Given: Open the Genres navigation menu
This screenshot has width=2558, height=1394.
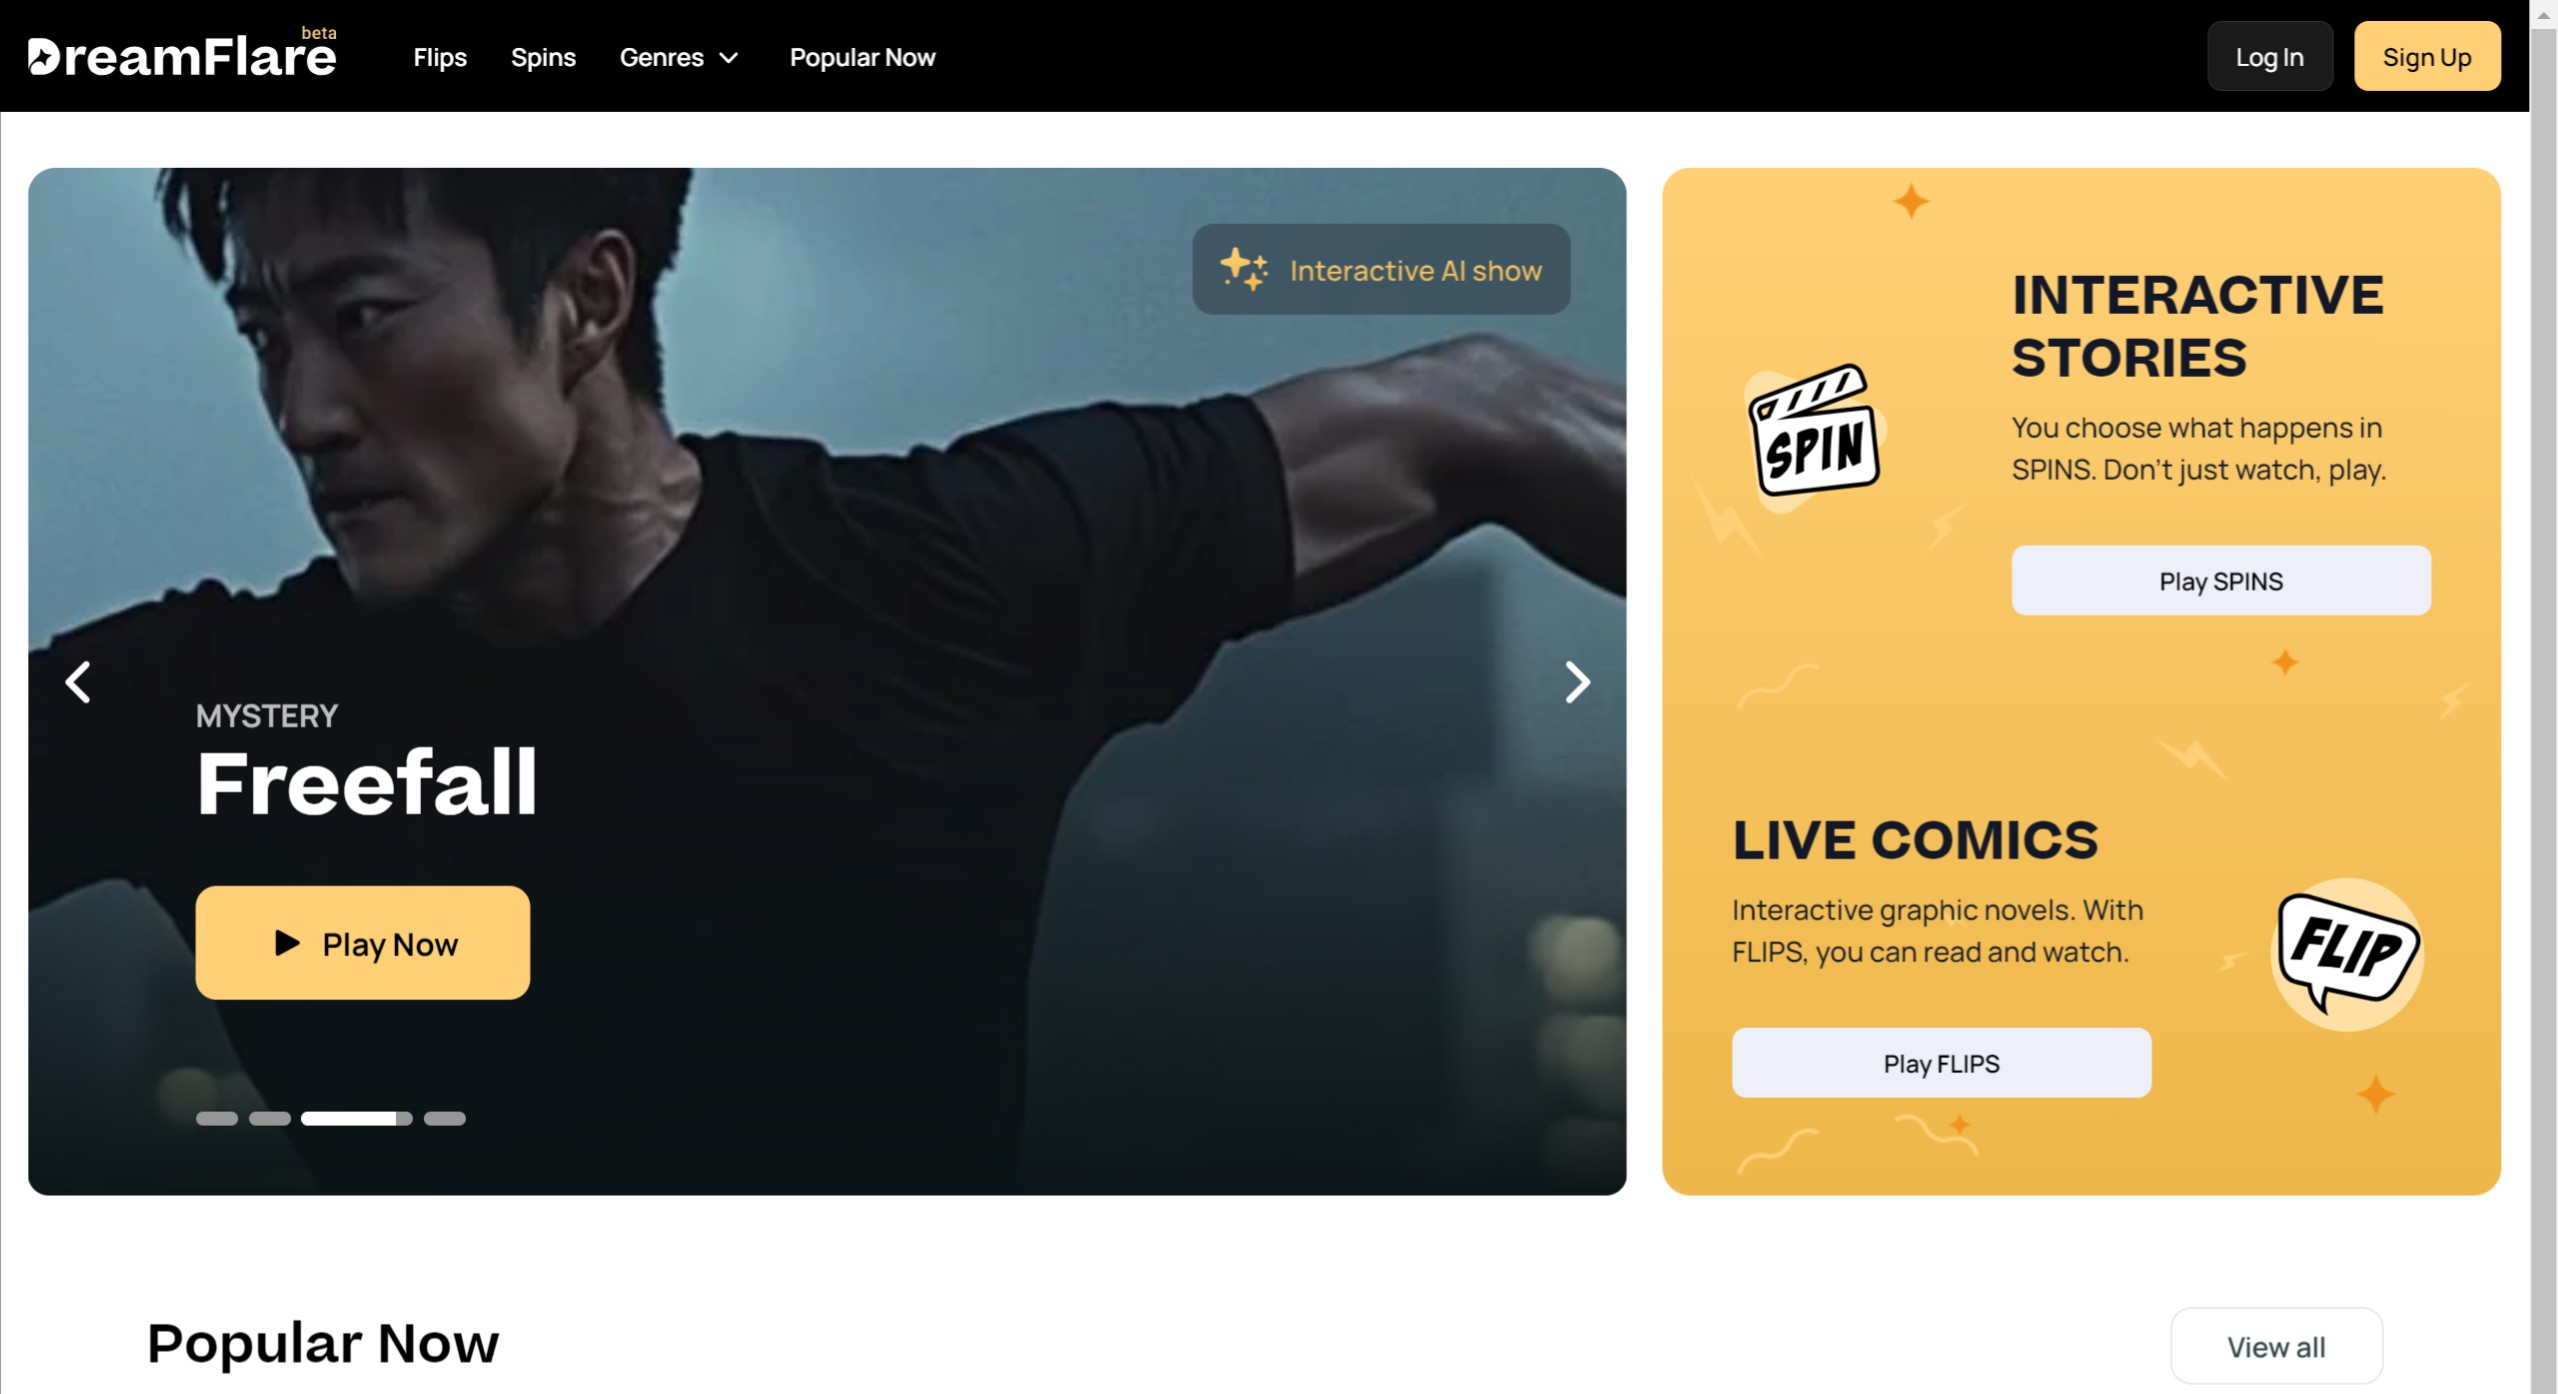Looking at the screenshot, I should coord(678,57).
